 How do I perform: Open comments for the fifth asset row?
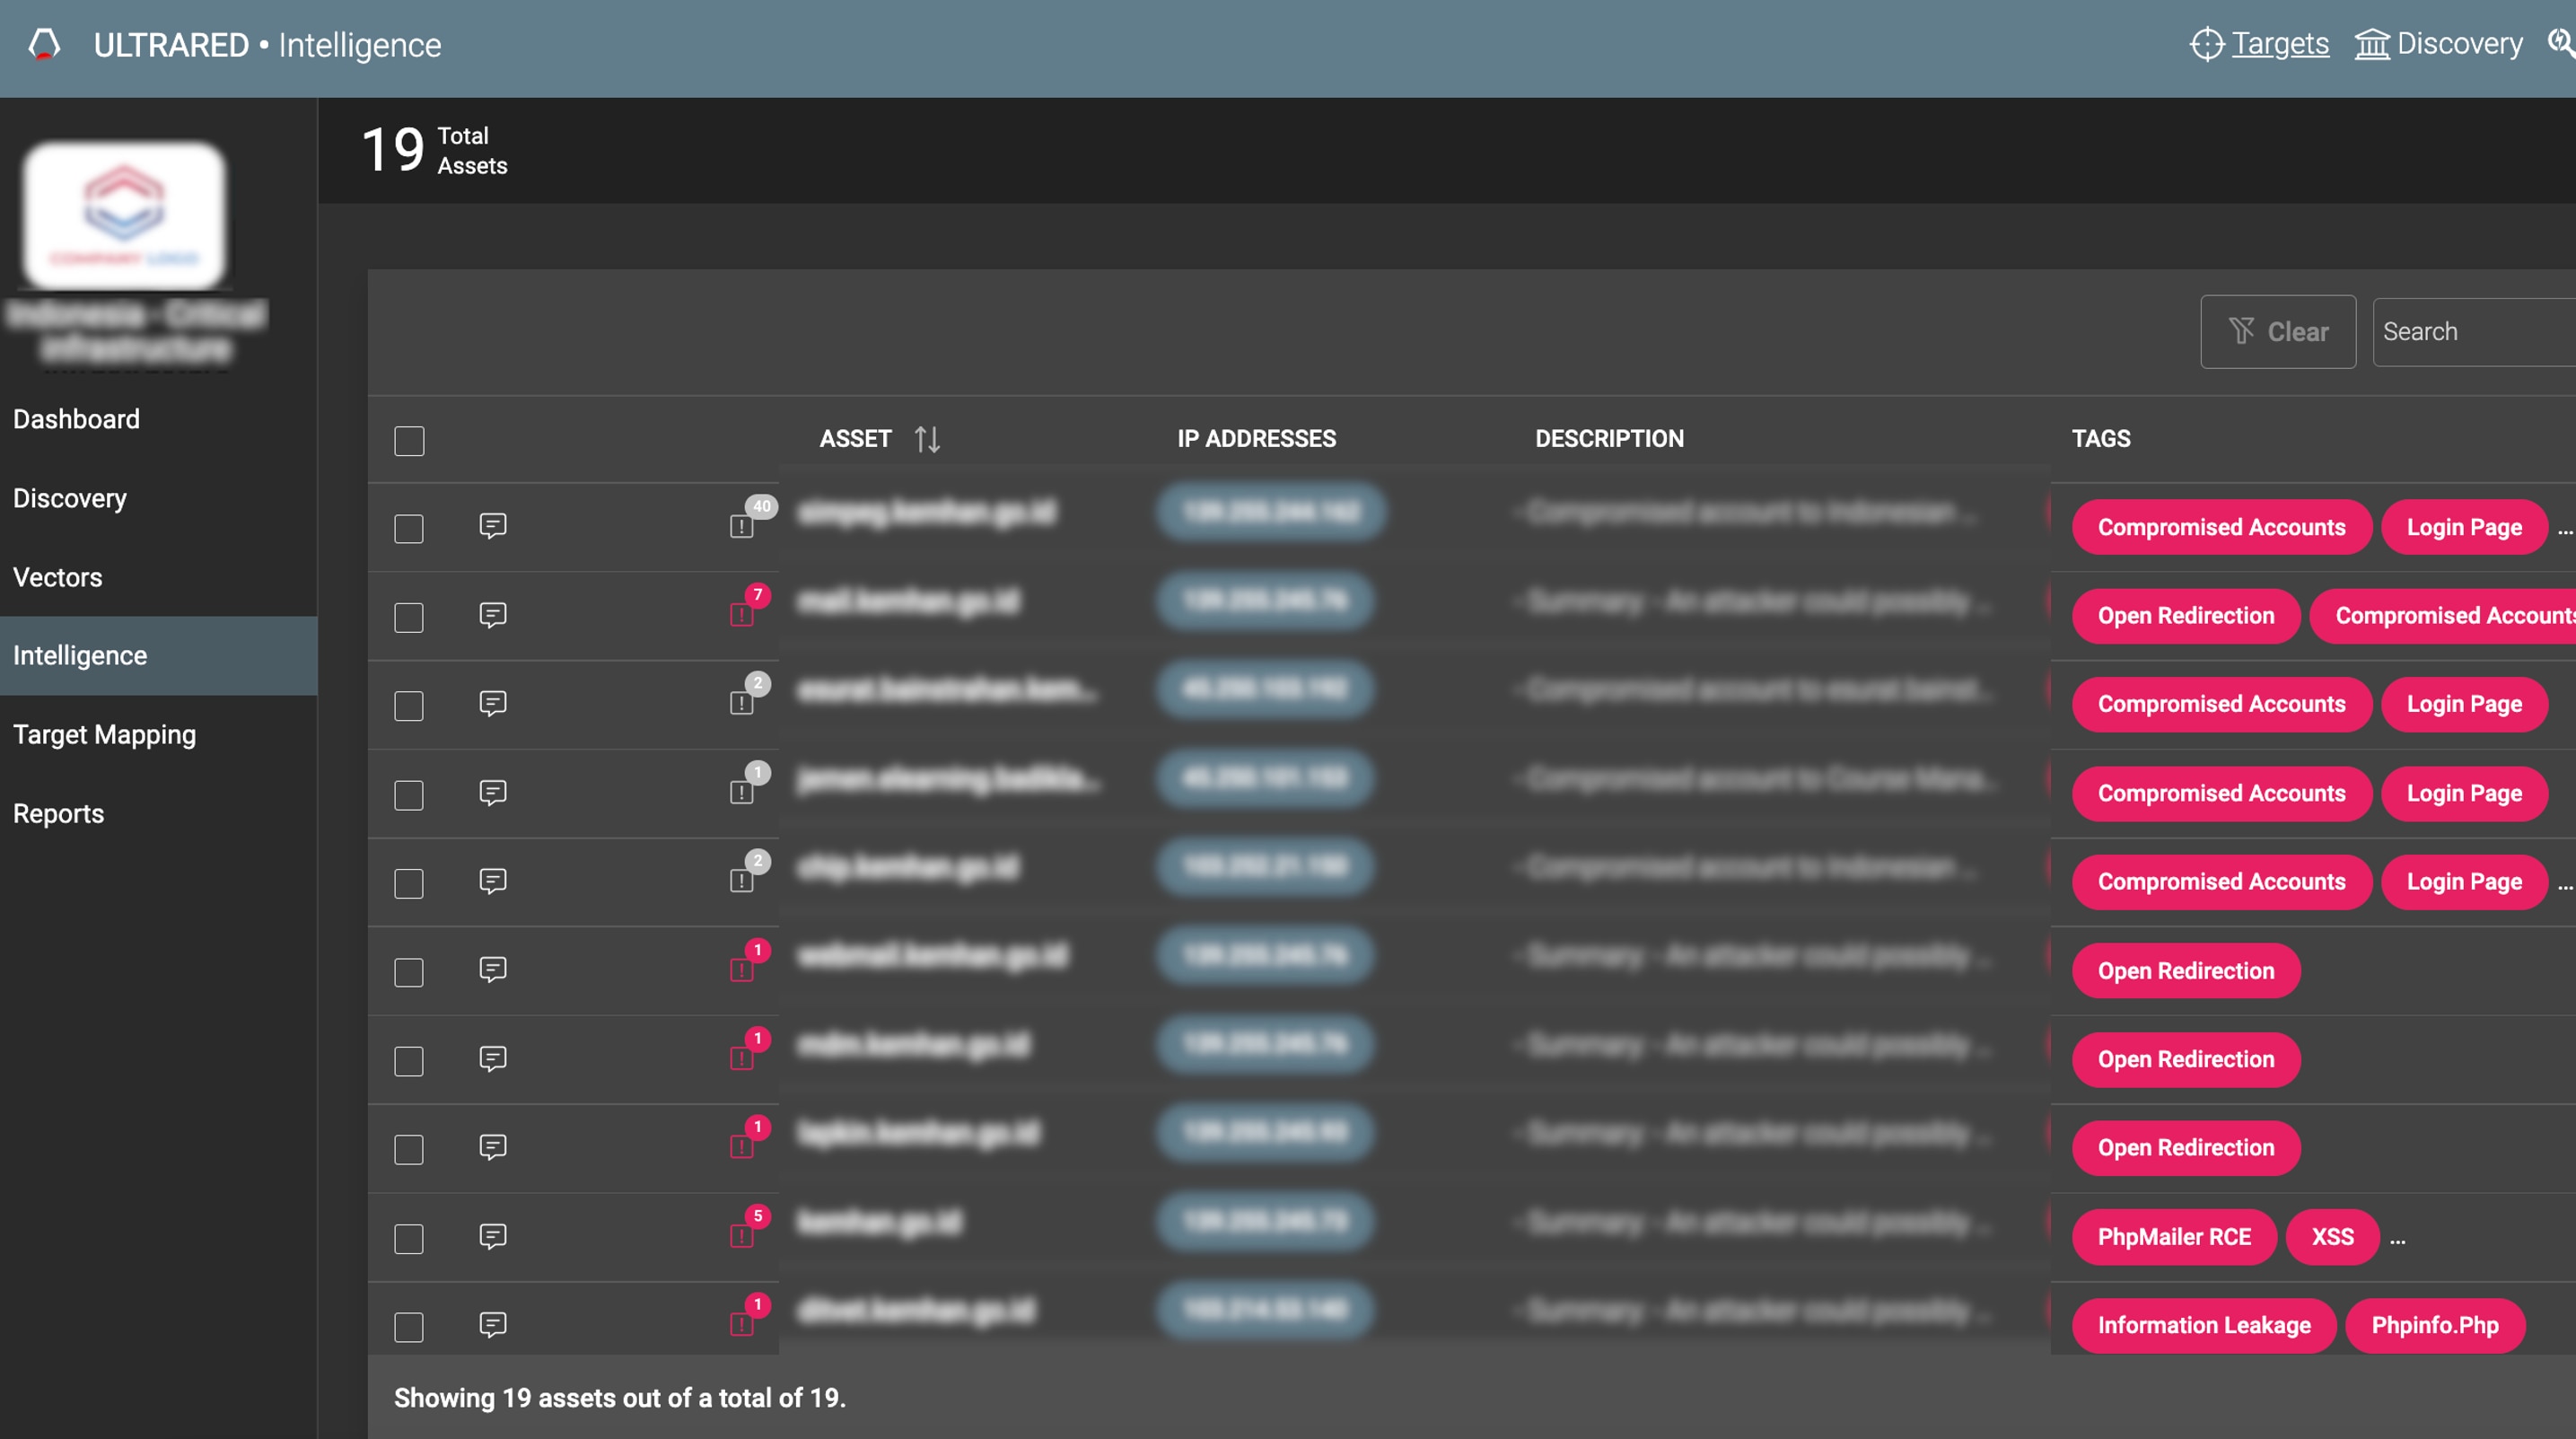click(x=493, y=880)
